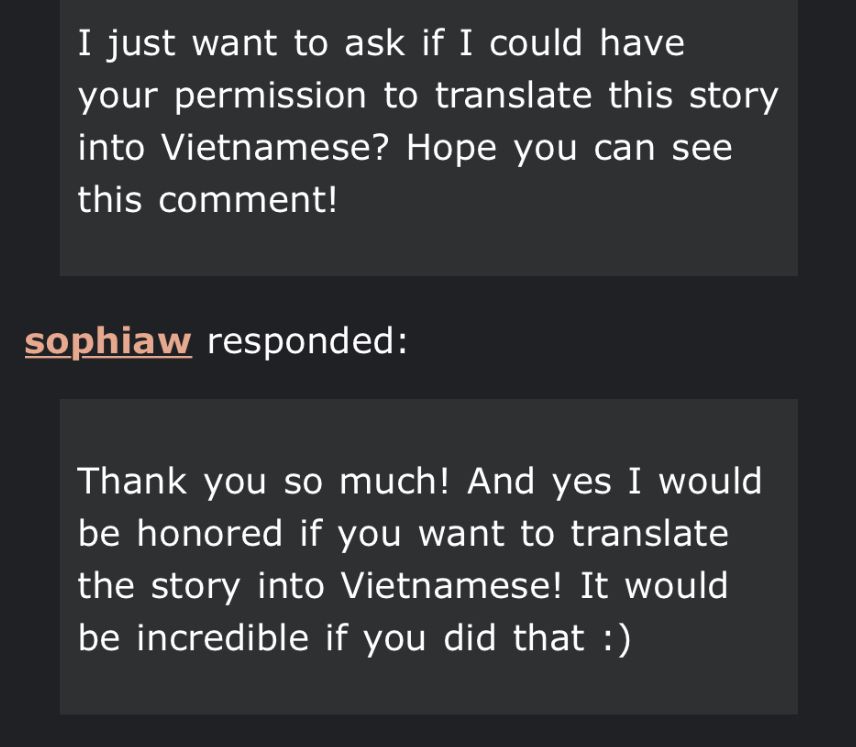Click the word 'honored' in the reply
This screenshot has width=856, height=747.
tap(210, 533)
